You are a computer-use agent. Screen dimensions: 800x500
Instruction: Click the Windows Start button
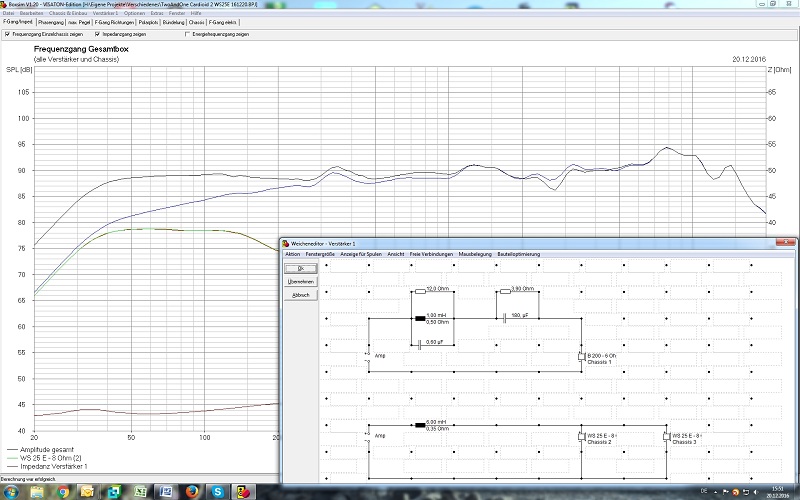click(x=11, y=492)
